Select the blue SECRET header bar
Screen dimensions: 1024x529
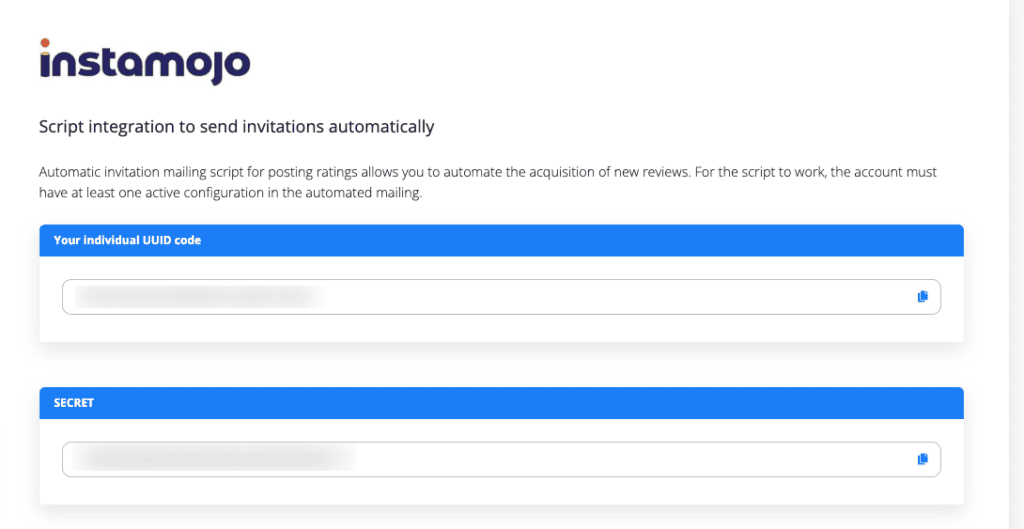tap(500, 402)
